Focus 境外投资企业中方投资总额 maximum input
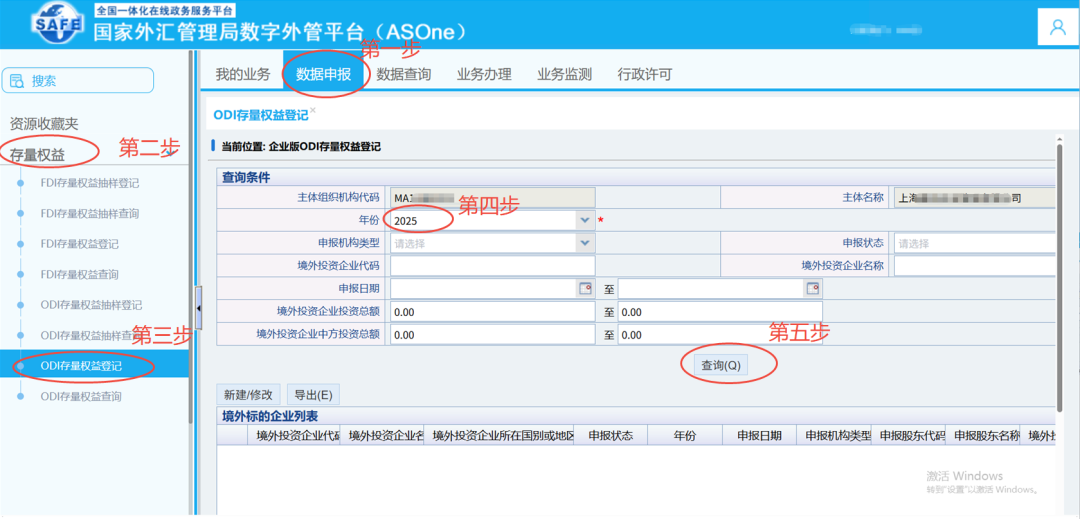This screenshot has height=519, width=1080. [x=720, y=335]
